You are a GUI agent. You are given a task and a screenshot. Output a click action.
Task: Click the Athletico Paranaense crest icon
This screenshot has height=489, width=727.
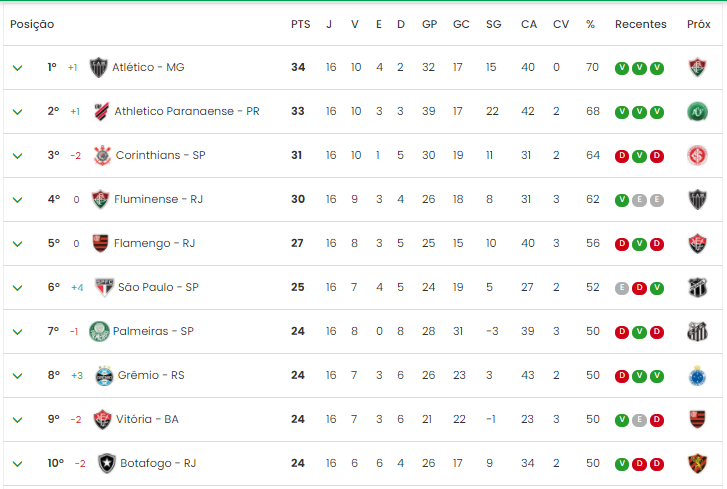click(x=101, y=111)
